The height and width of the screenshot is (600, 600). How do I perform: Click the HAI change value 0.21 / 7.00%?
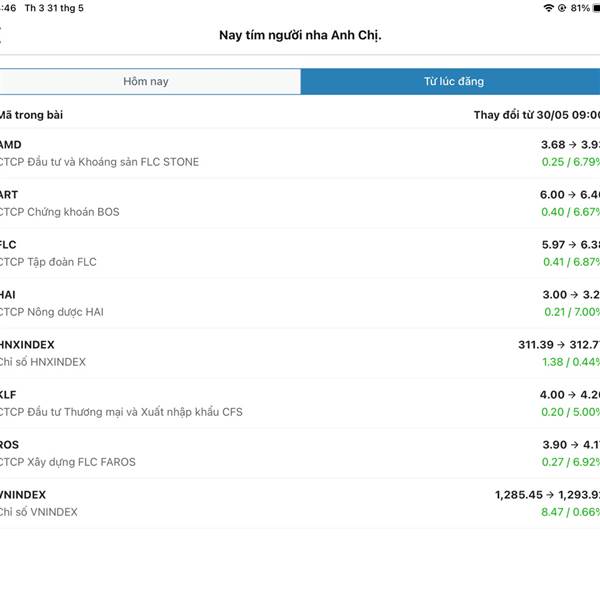point(572,312)
